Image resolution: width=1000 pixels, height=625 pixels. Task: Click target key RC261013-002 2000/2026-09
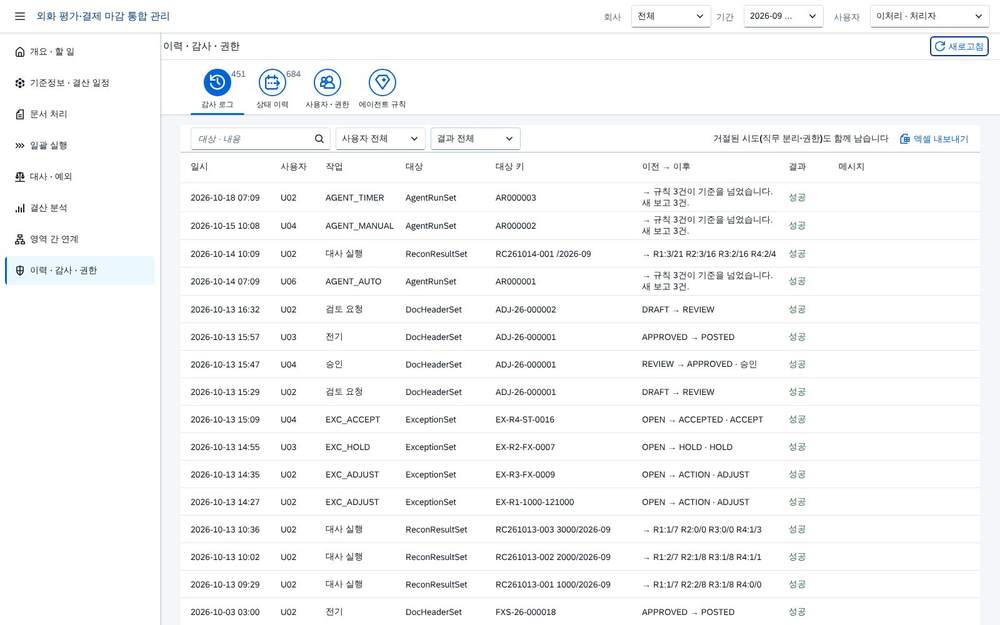[x=552, y=557]
